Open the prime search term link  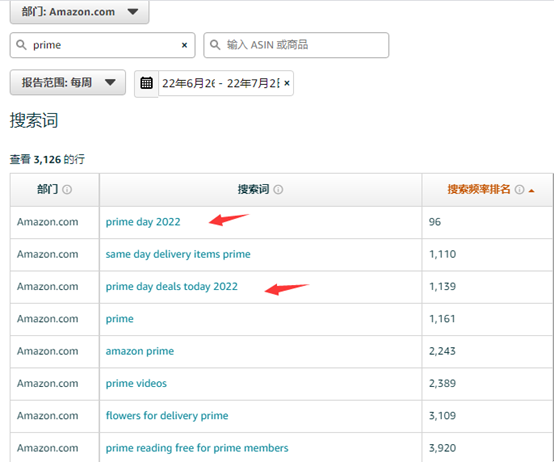119,319
